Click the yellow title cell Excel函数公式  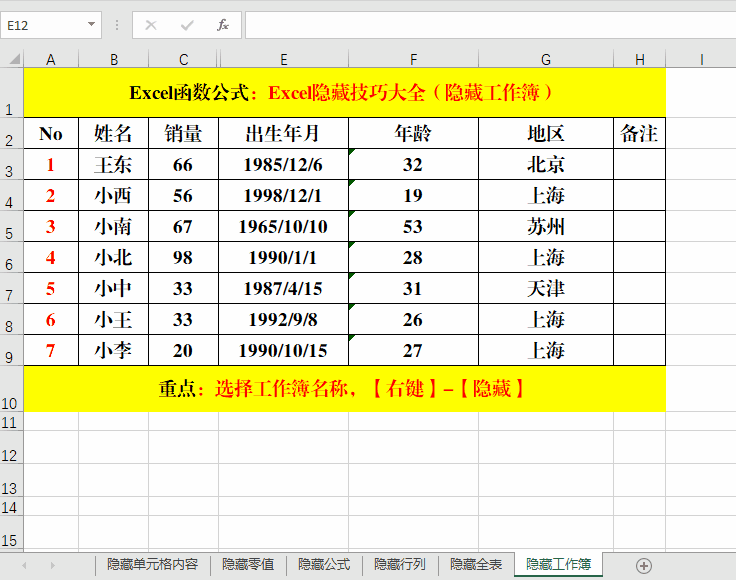coord(345,92)
